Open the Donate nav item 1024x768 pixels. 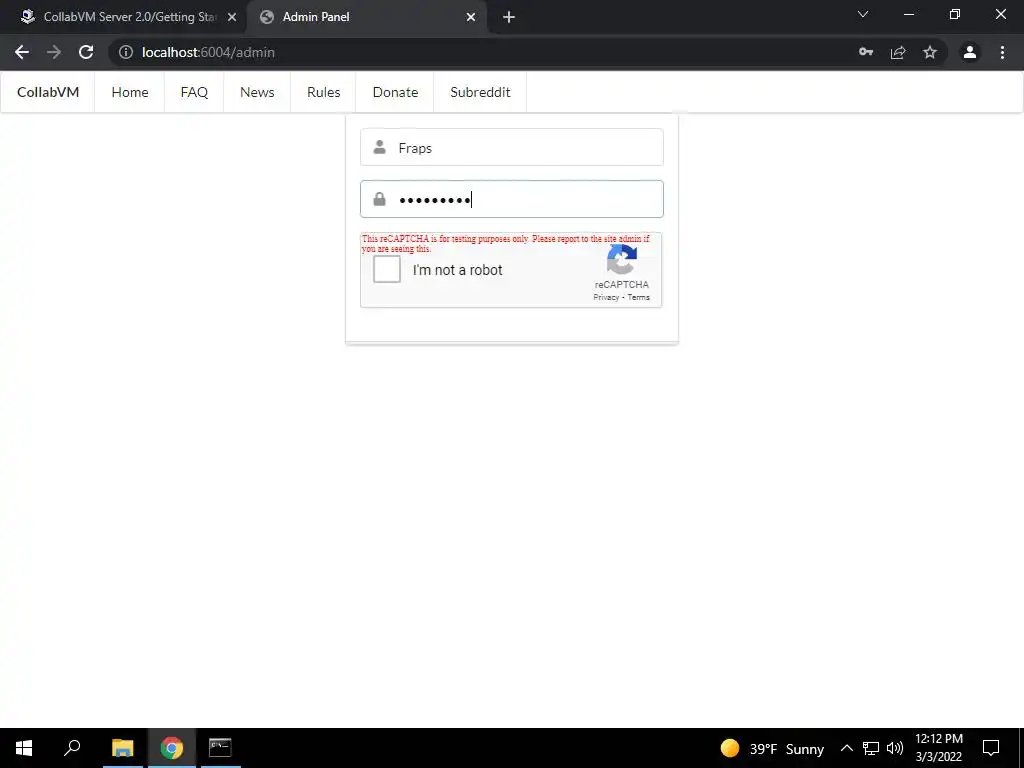(395, 92)
